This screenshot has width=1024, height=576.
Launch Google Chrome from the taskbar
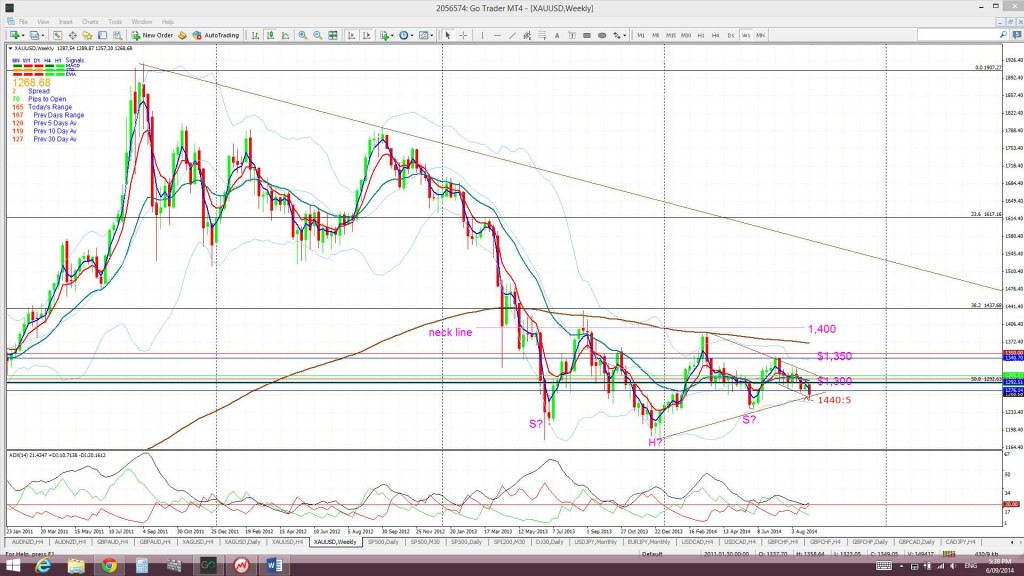tap(109, 568)
